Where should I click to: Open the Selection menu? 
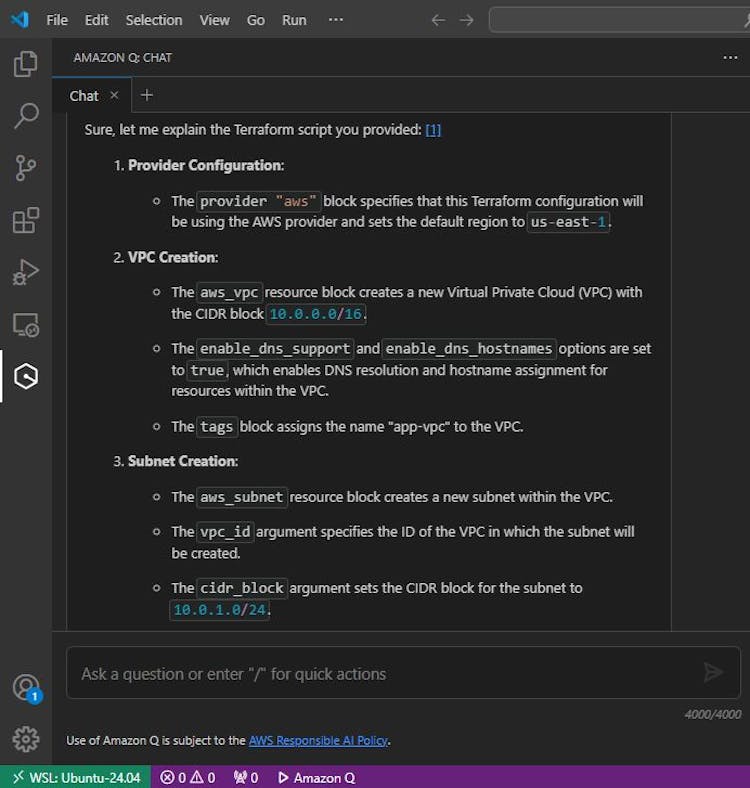coord(154,20)
